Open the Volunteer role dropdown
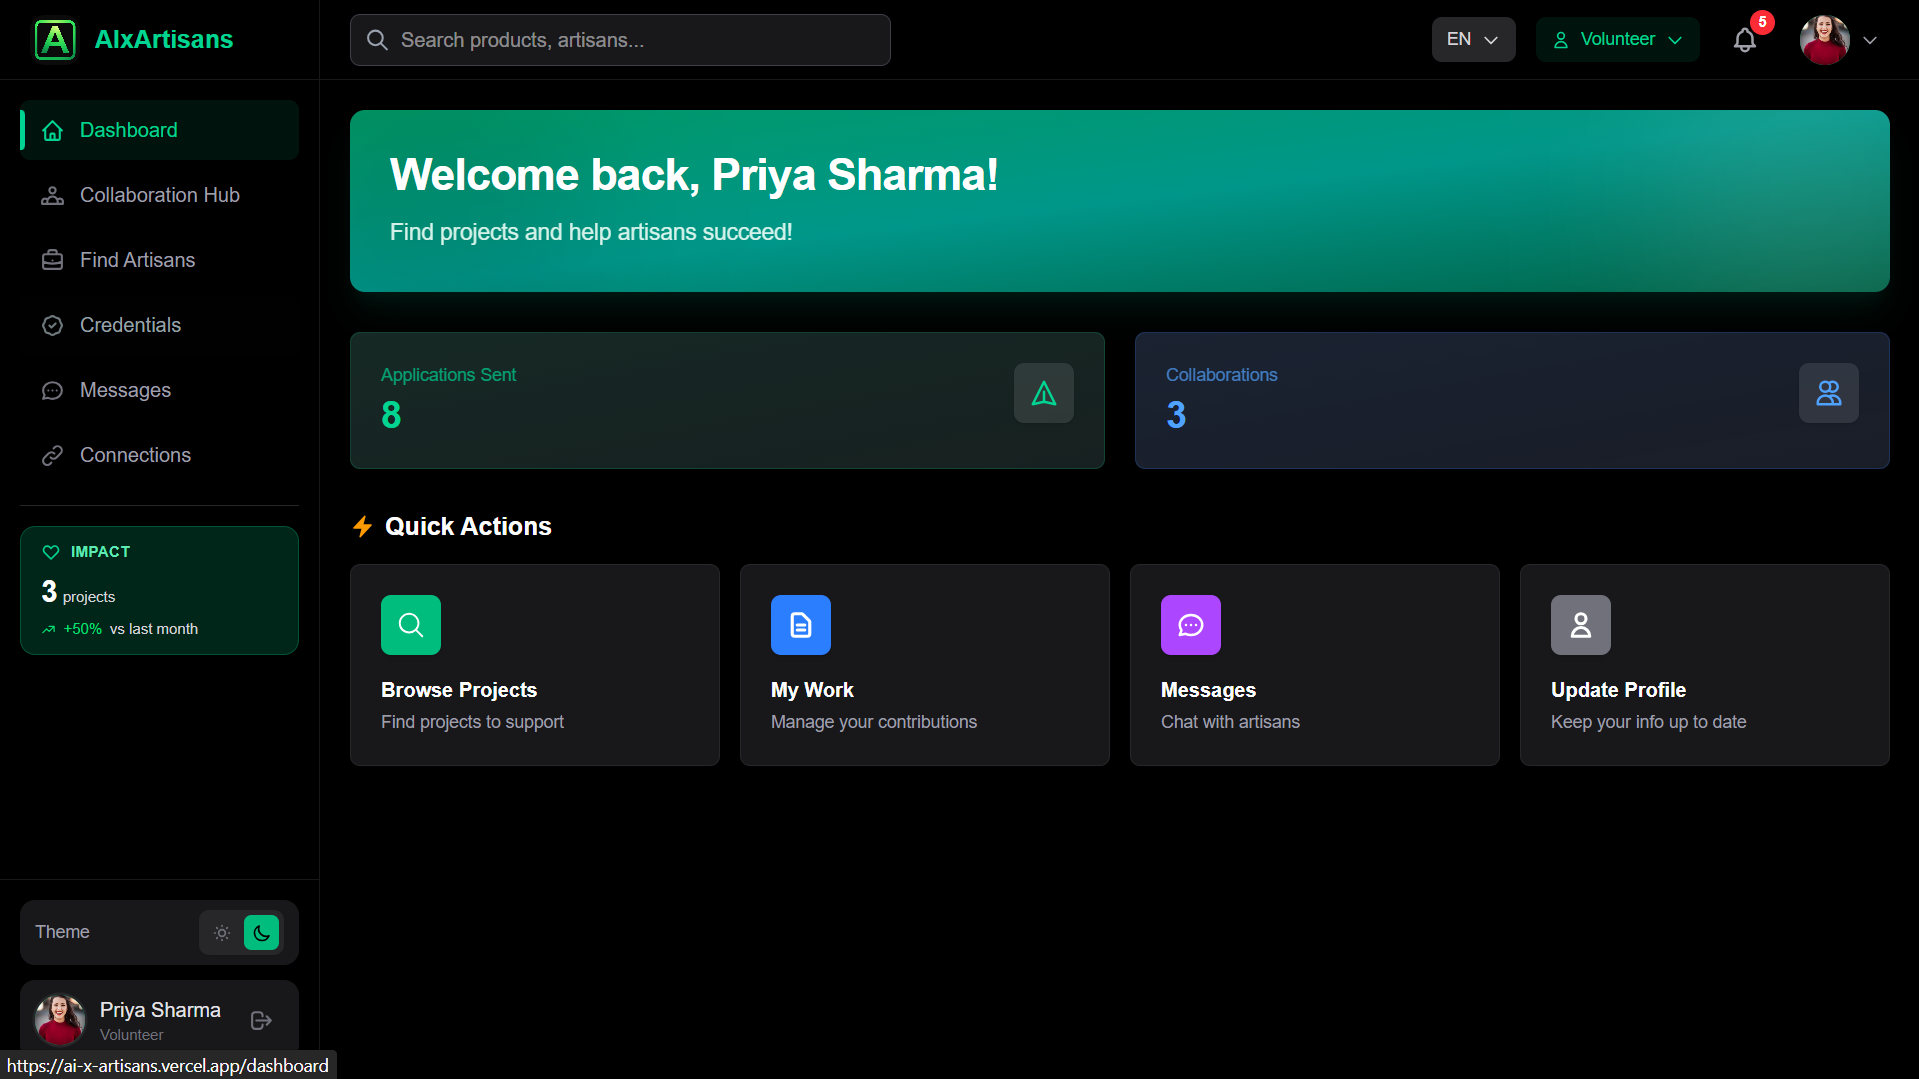Viewport: 1919px width, 1079px height. 1618,40
